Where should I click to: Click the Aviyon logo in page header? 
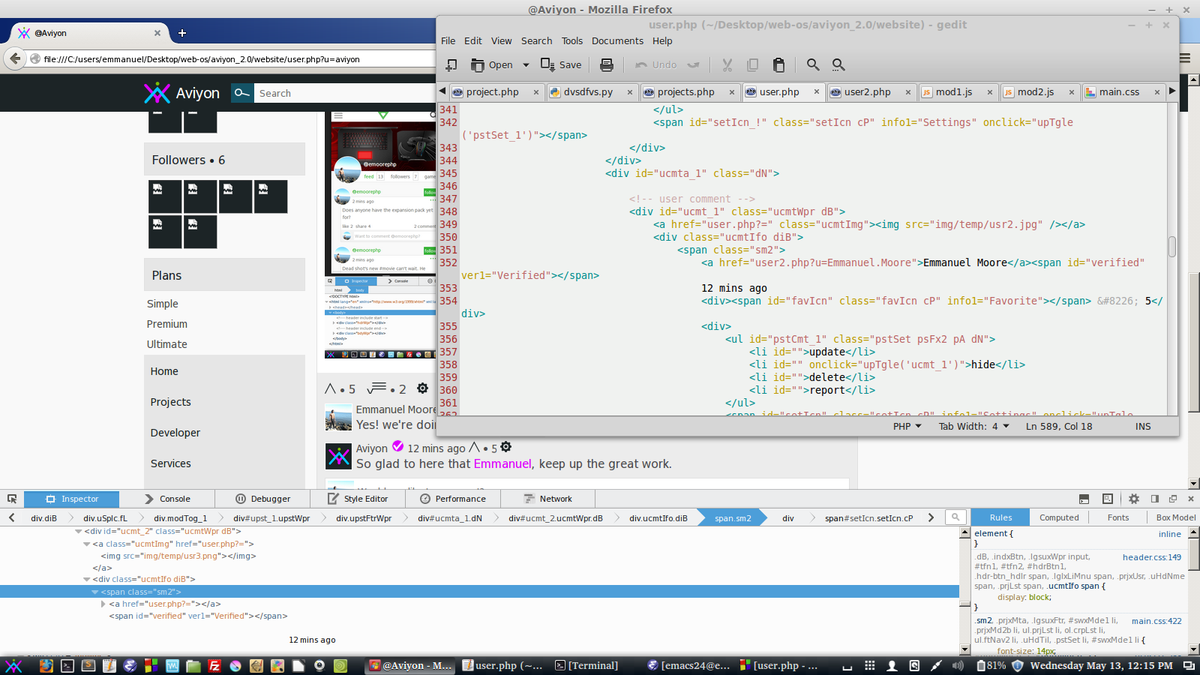point(182,93)
